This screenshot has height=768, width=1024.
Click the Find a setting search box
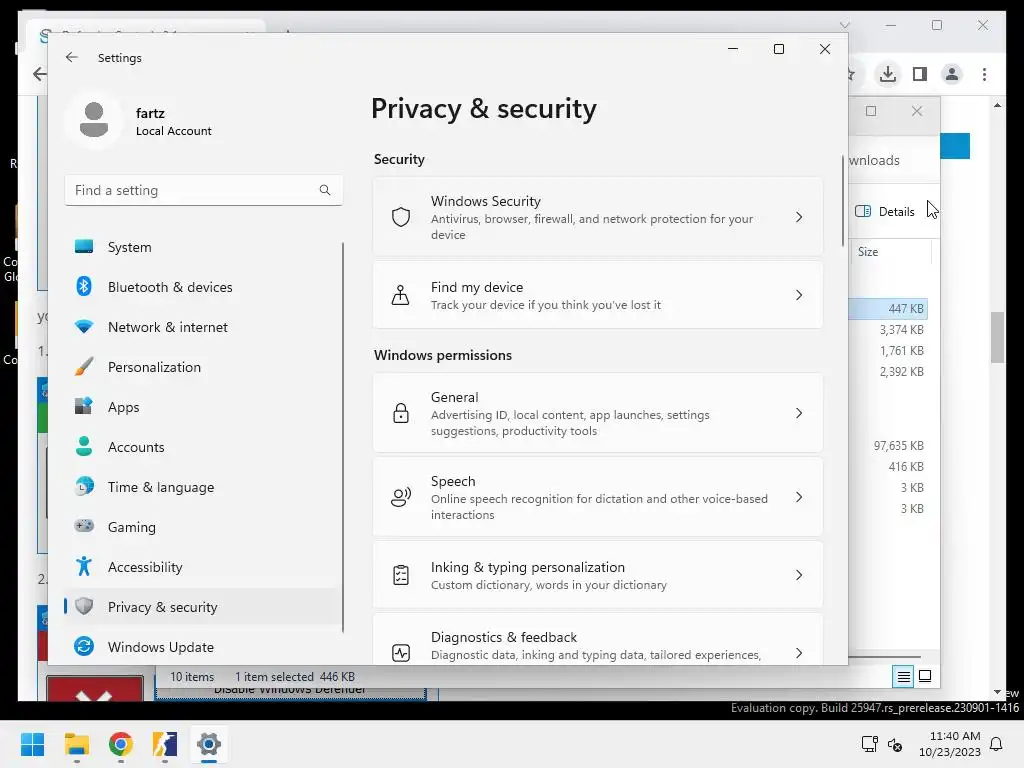203,190
